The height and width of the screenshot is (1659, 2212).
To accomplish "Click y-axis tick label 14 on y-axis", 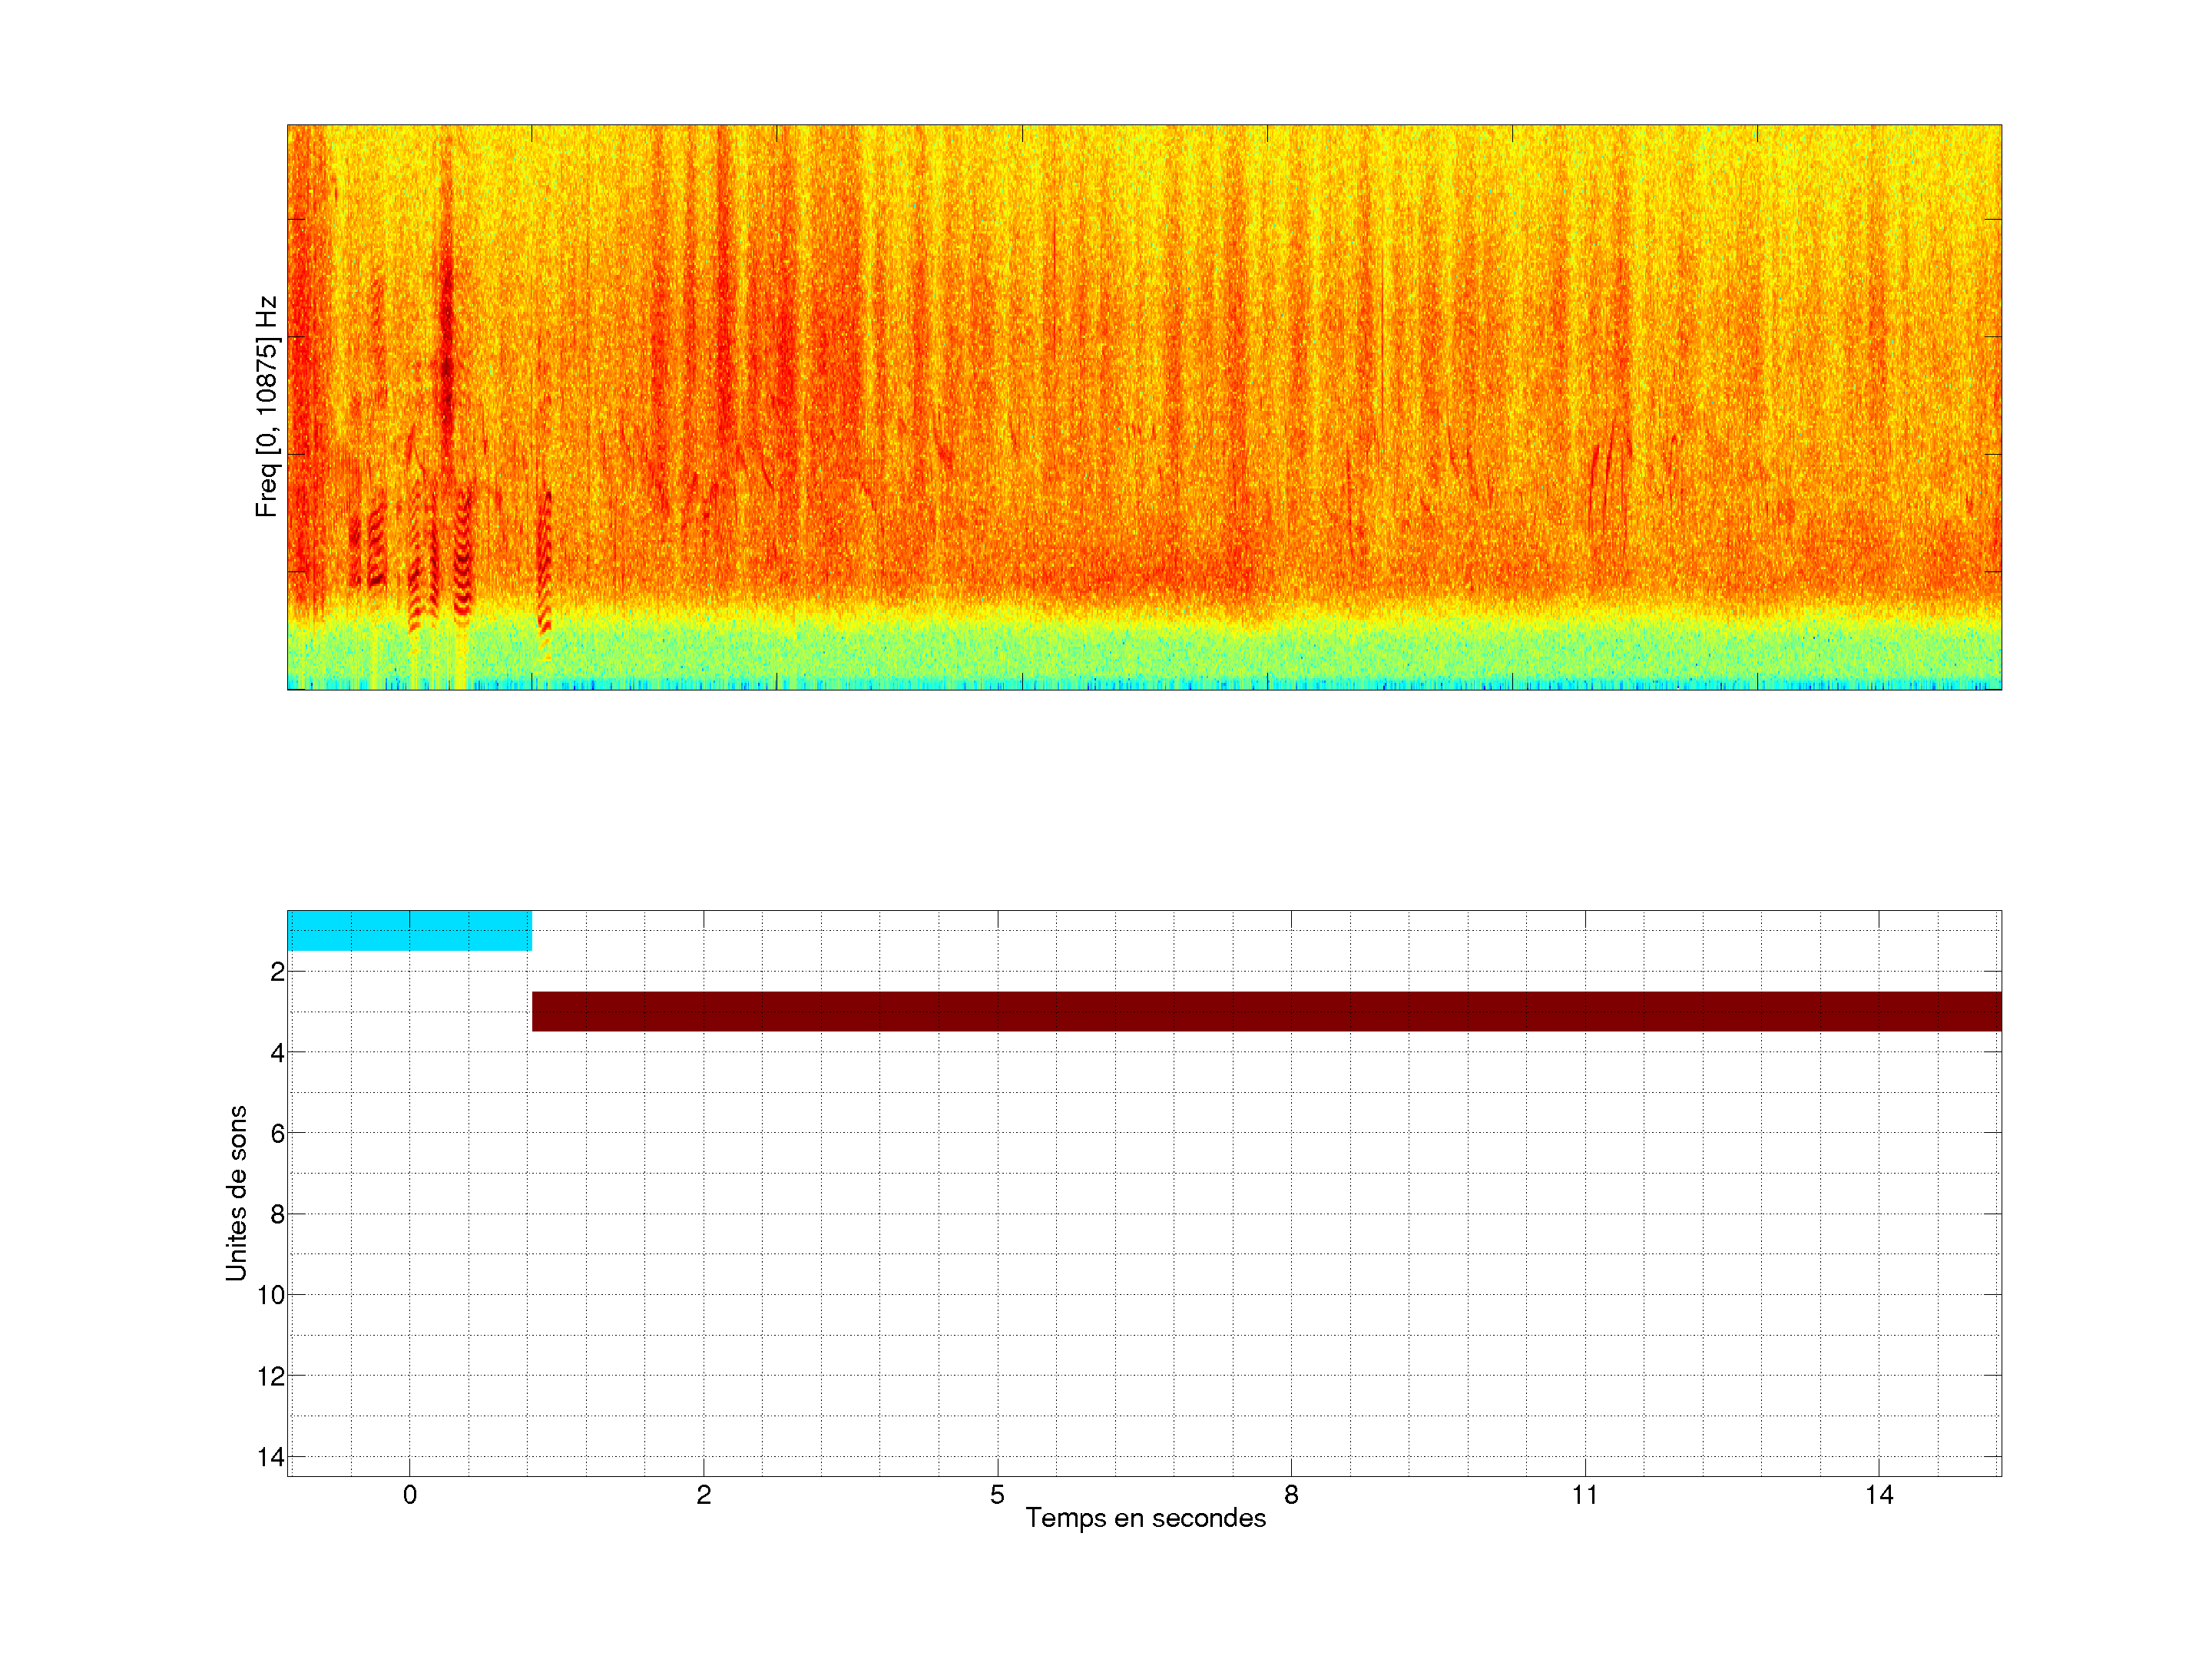I will tap(271, 1458).
